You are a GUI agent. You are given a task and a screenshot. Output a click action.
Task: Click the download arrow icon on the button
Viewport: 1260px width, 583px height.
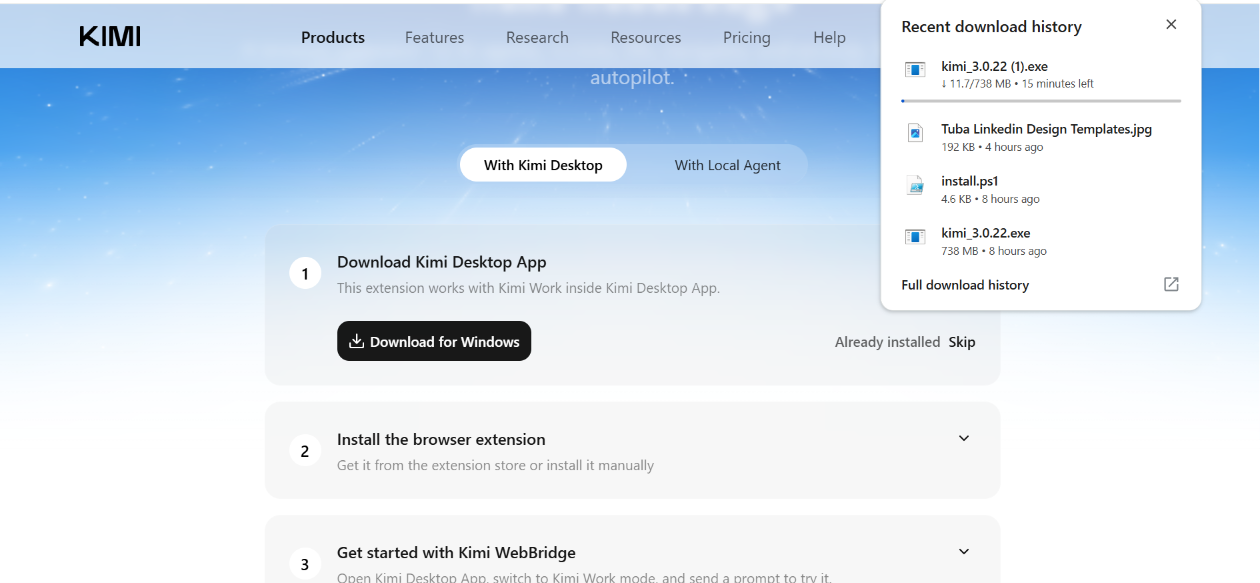click(x=356, y=341)
